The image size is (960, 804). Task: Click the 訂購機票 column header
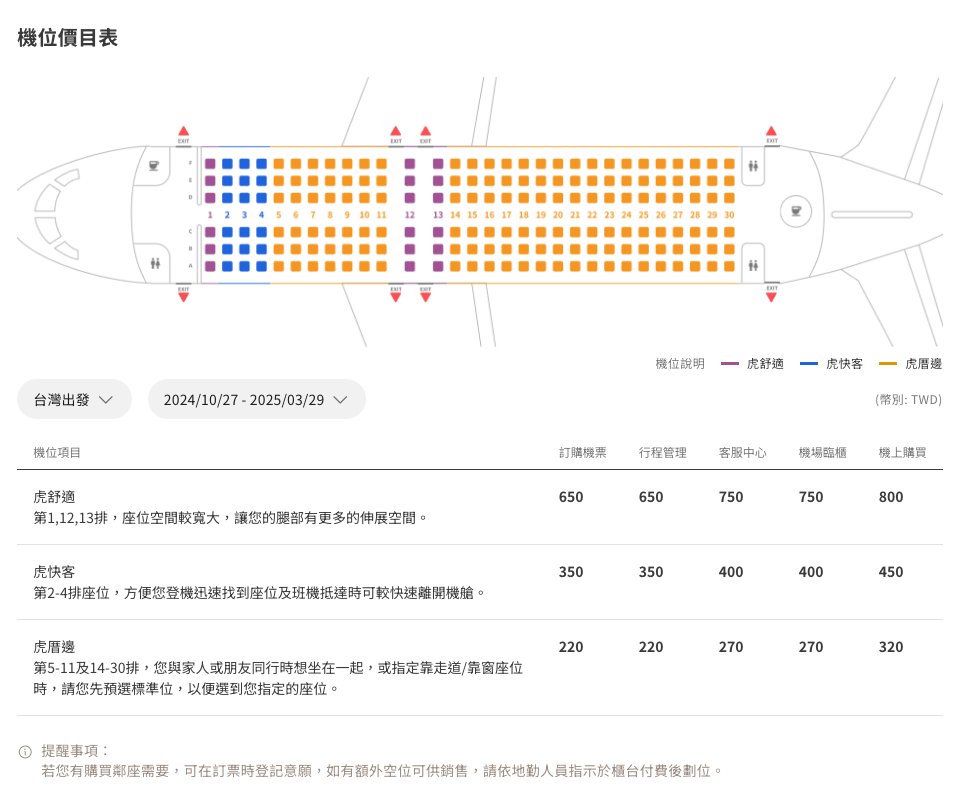coord(583,453)
